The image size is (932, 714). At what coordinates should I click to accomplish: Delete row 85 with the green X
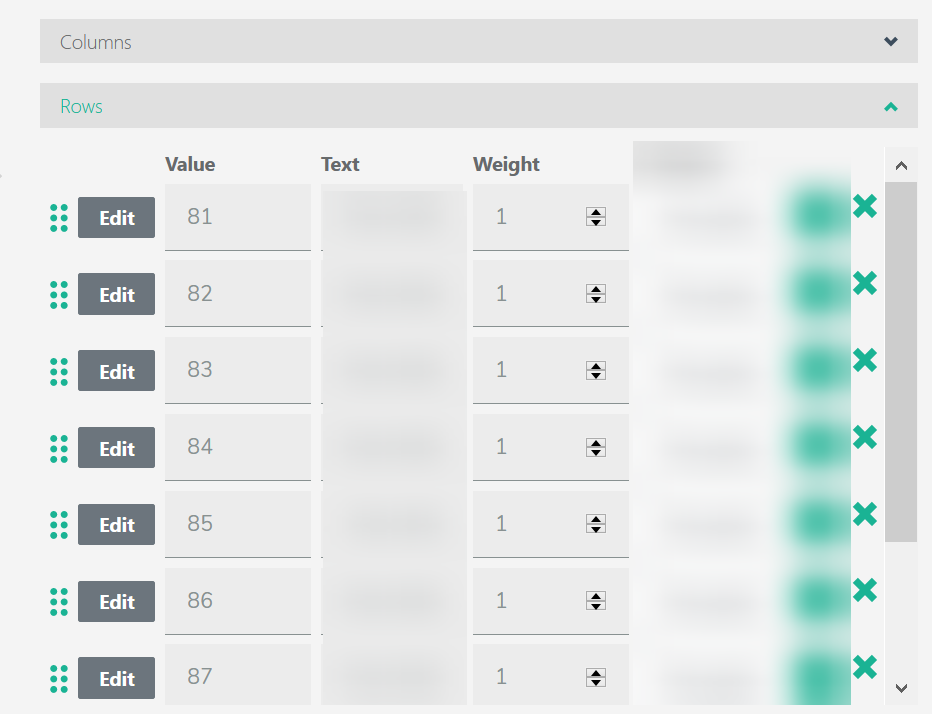pos(865,514)
